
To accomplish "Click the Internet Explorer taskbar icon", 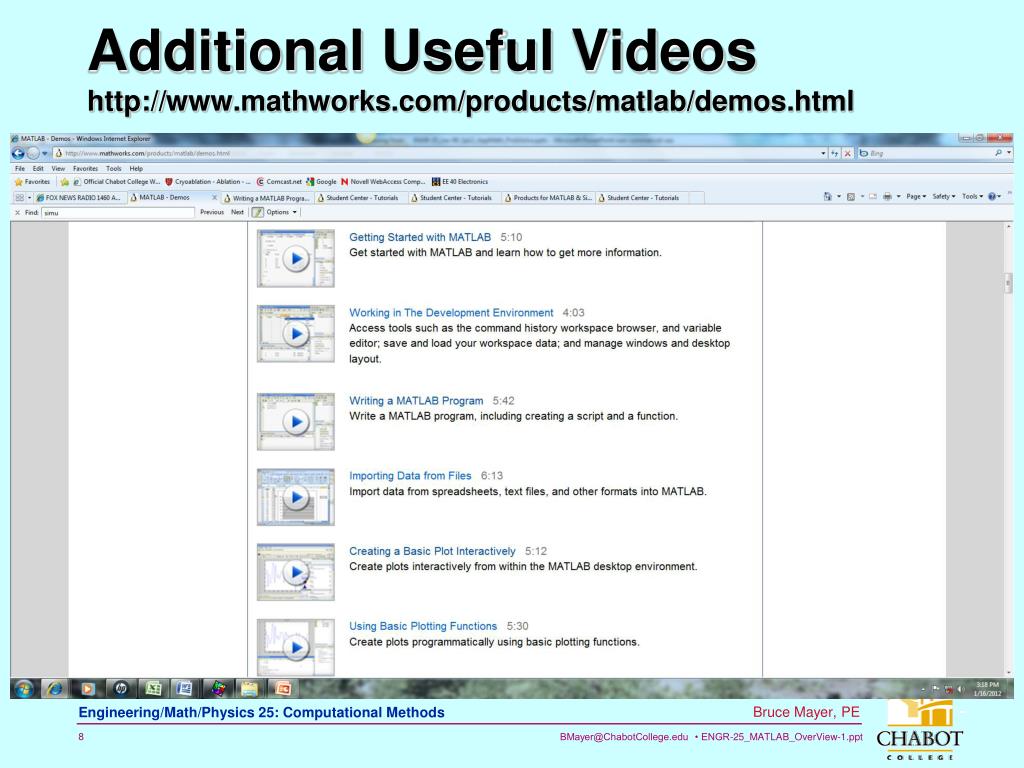I will (x=56, y=689).
